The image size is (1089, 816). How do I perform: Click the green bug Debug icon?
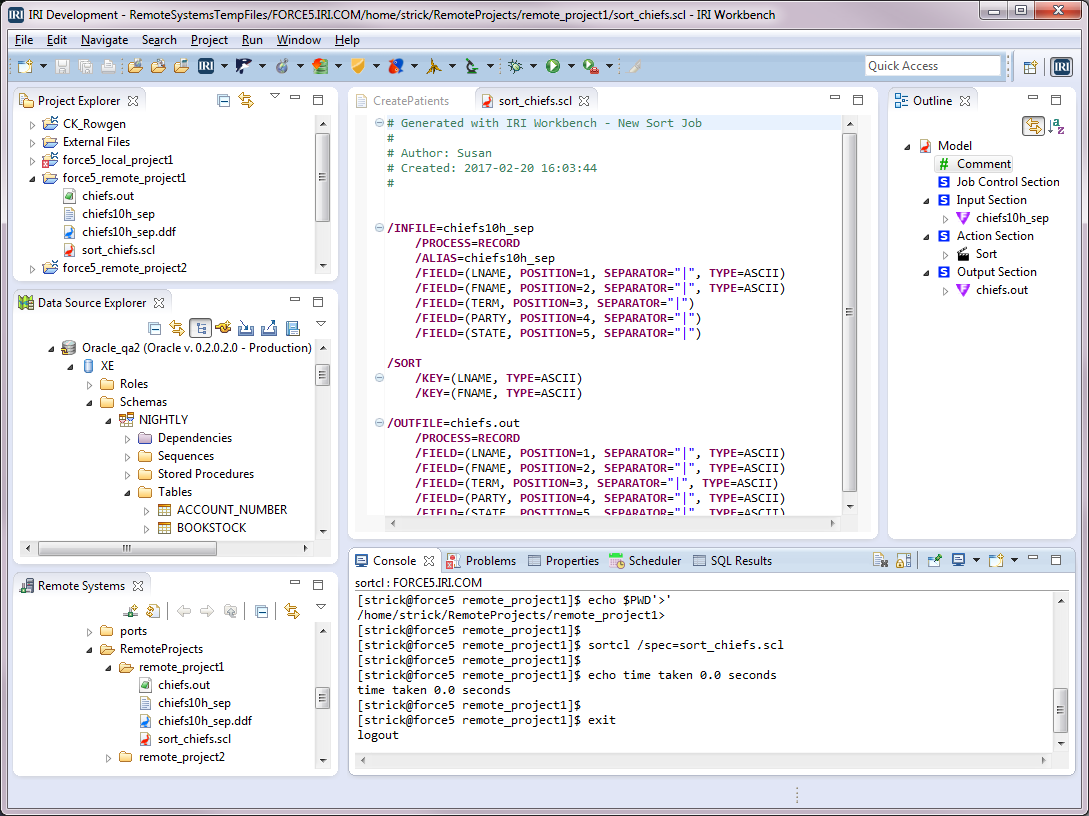click(515, 67)
